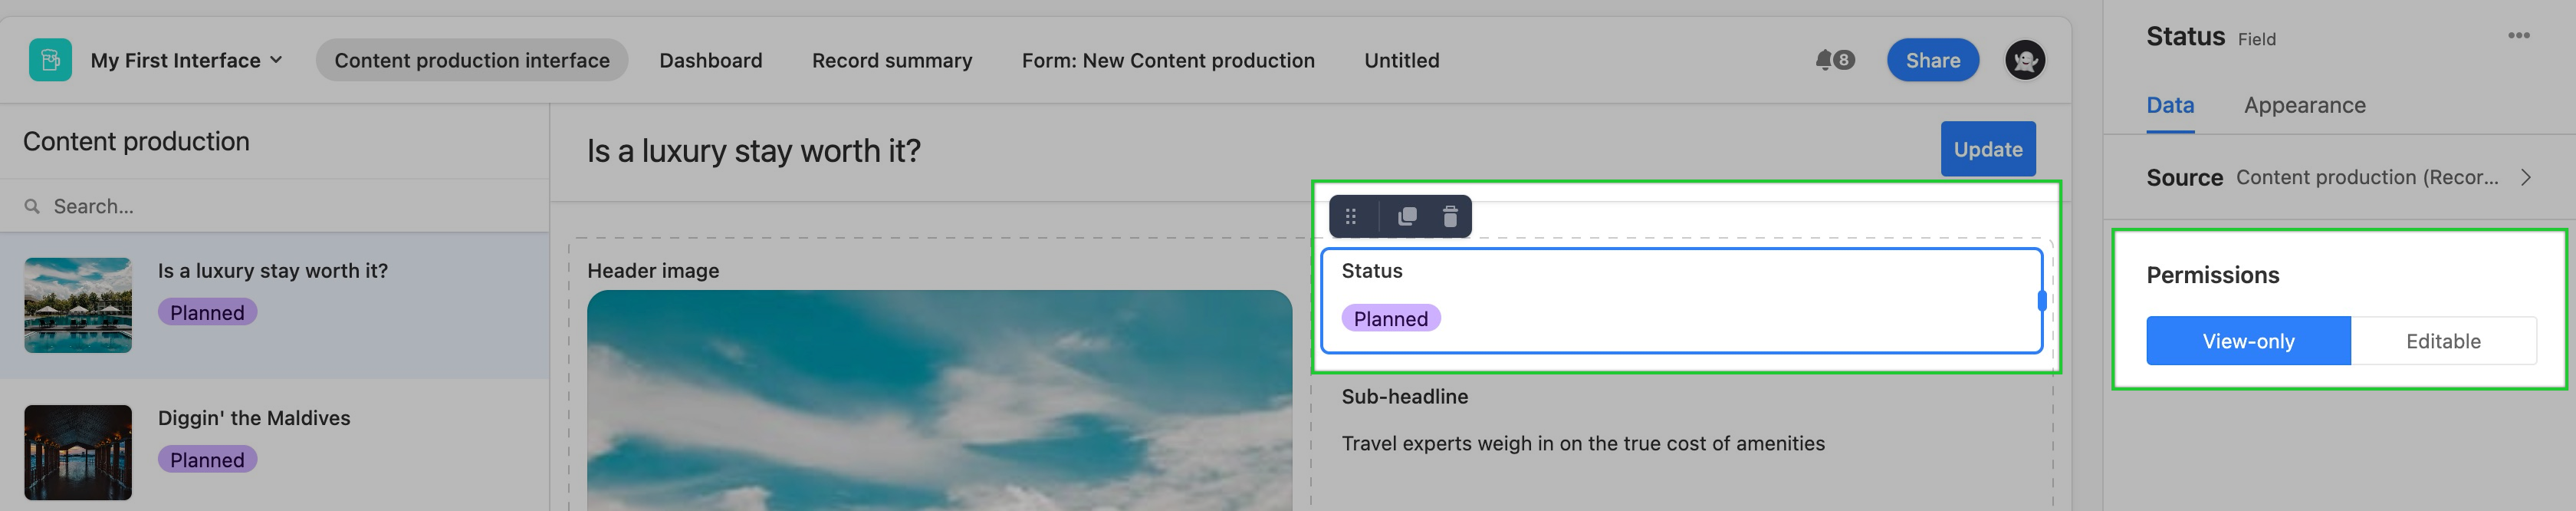This screenshot has height=511, width=2576.
Task: Delete the Status element with trash icon
Action: click(1450, 216)
